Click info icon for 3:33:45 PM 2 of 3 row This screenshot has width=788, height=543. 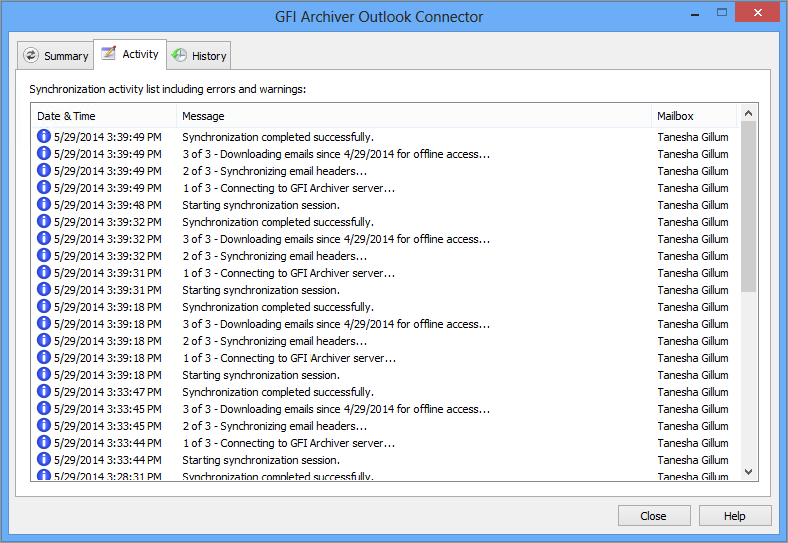coord(44,425)
